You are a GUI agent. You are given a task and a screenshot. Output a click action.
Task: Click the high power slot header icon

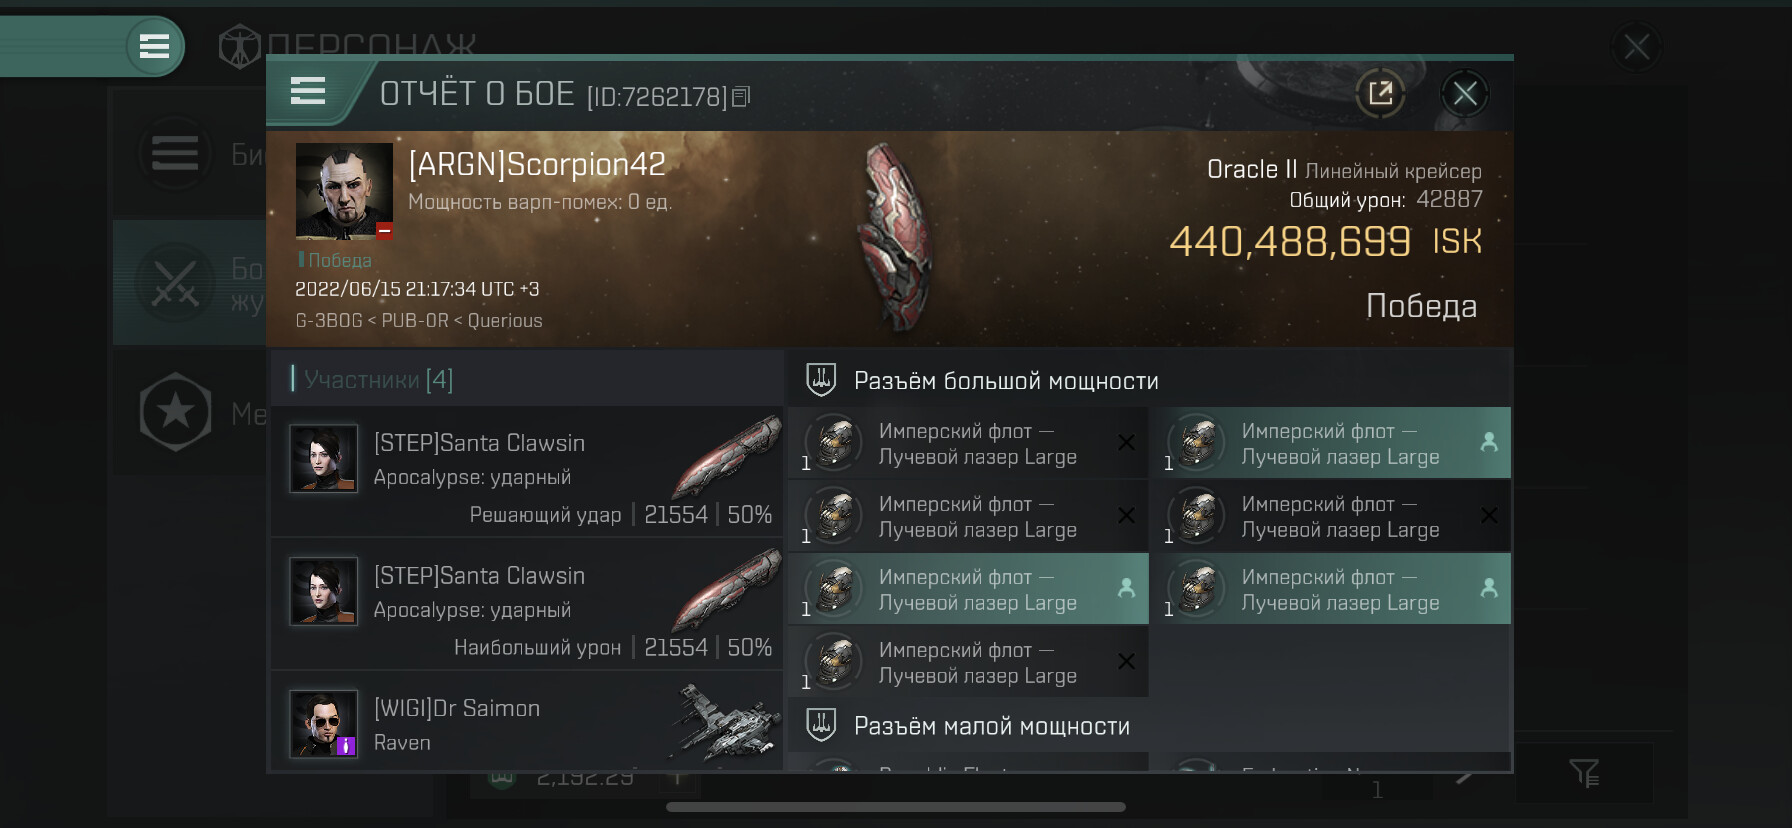click(821, 380)
